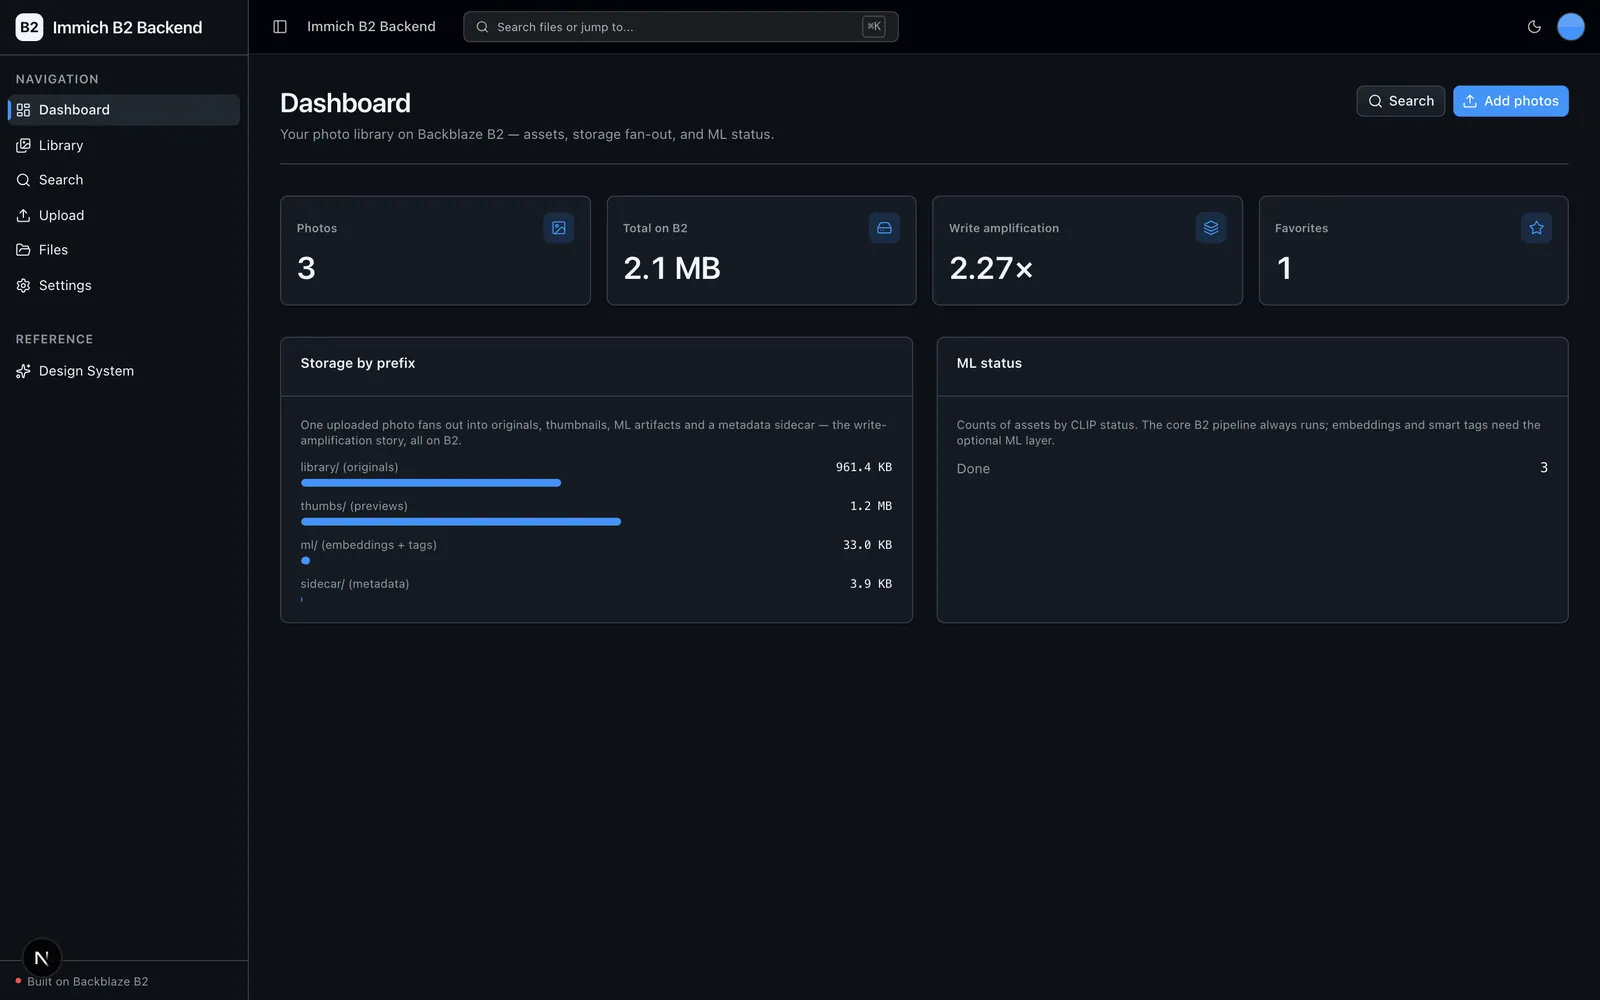Click the 2.1 MB total value
This screenshot has height=1000, width=1600.
pos(671,268)
